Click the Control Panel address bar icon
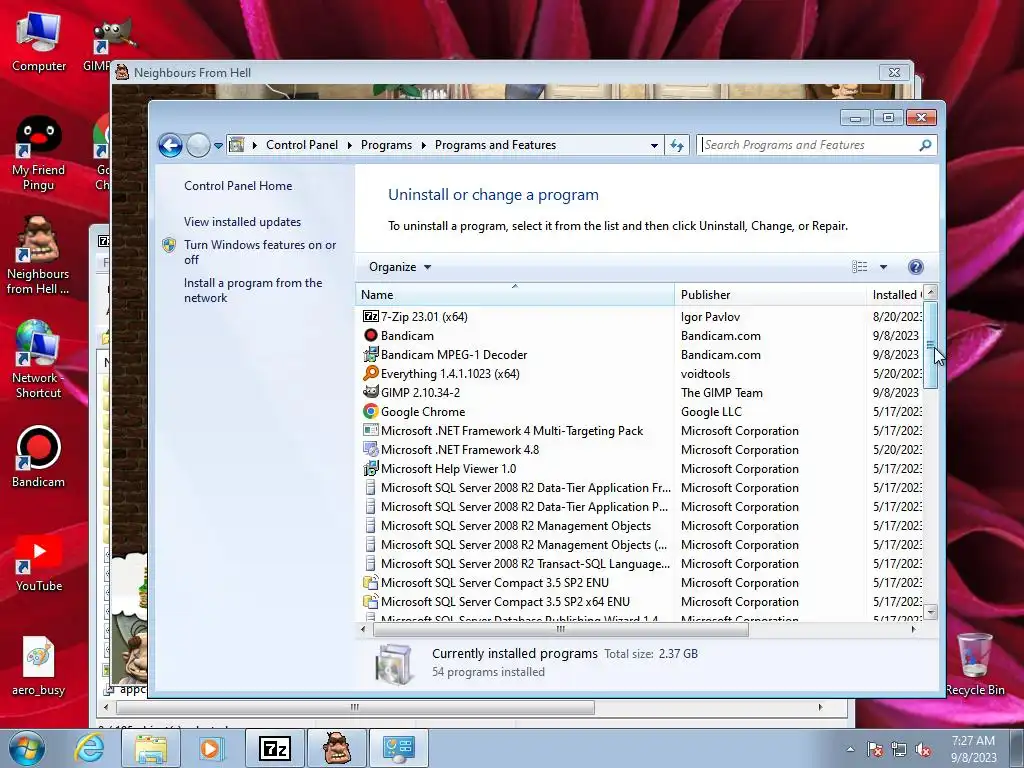This screenshot has width=1024, height=768. 236,145
